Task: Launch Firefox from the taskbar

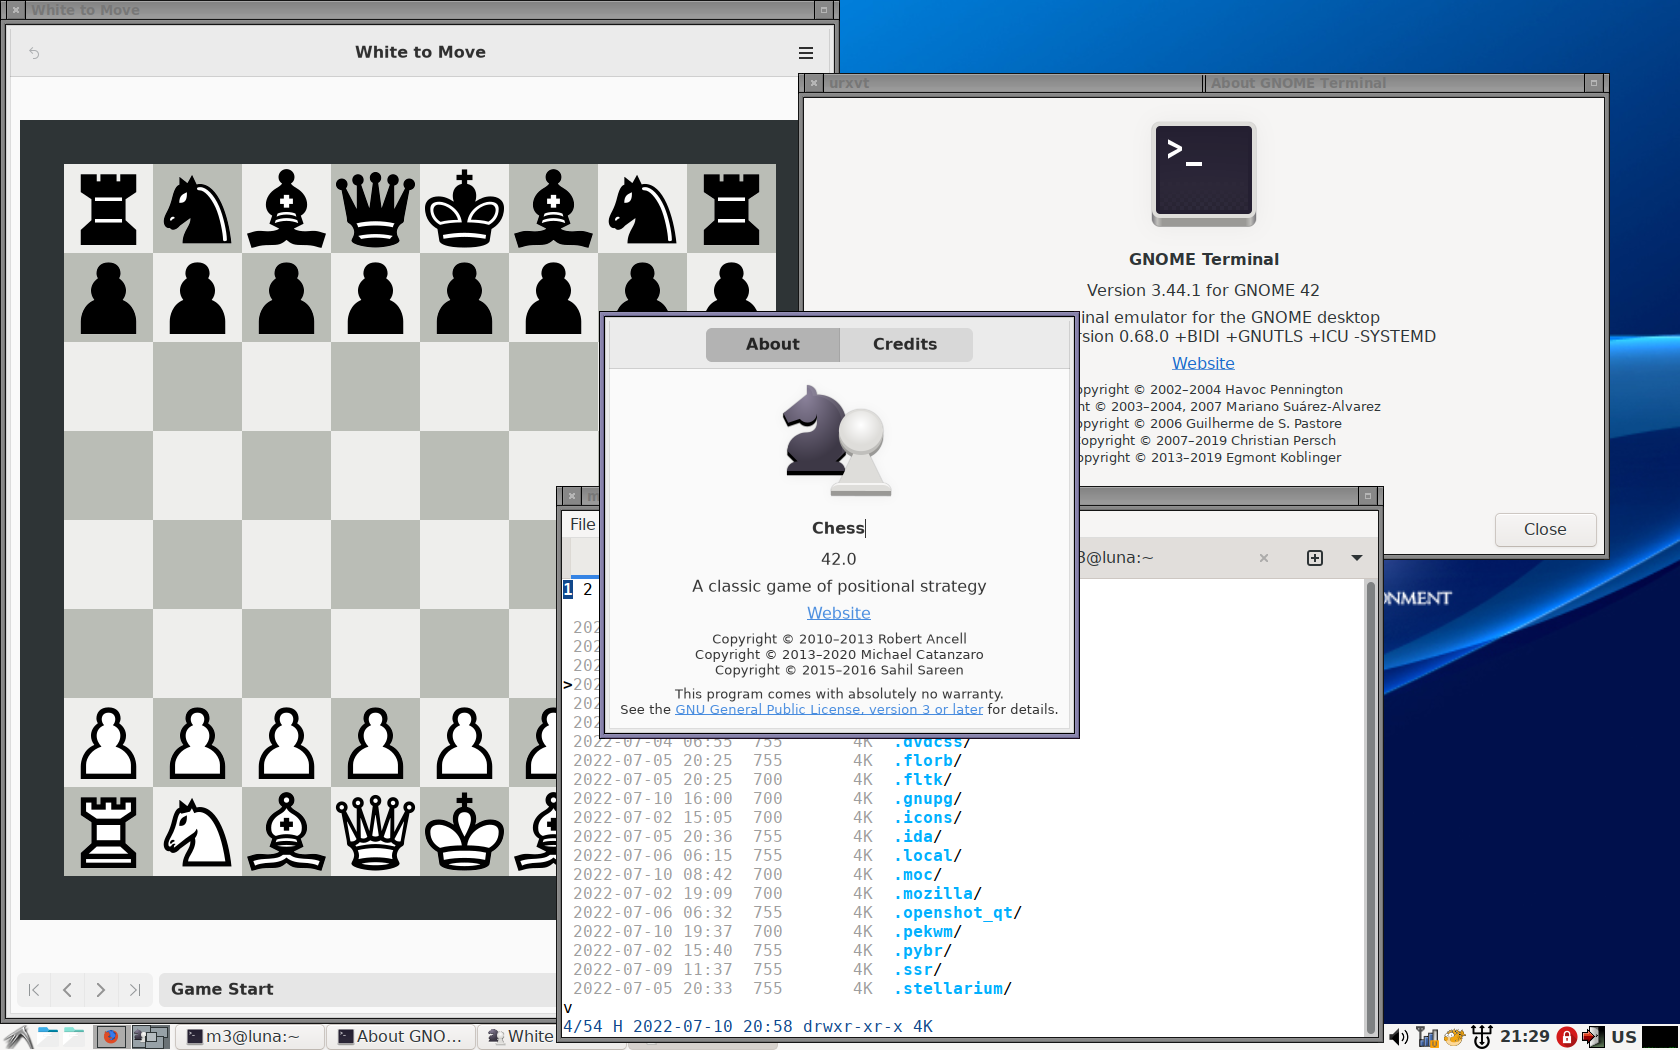Action: tap(111, 1037)
